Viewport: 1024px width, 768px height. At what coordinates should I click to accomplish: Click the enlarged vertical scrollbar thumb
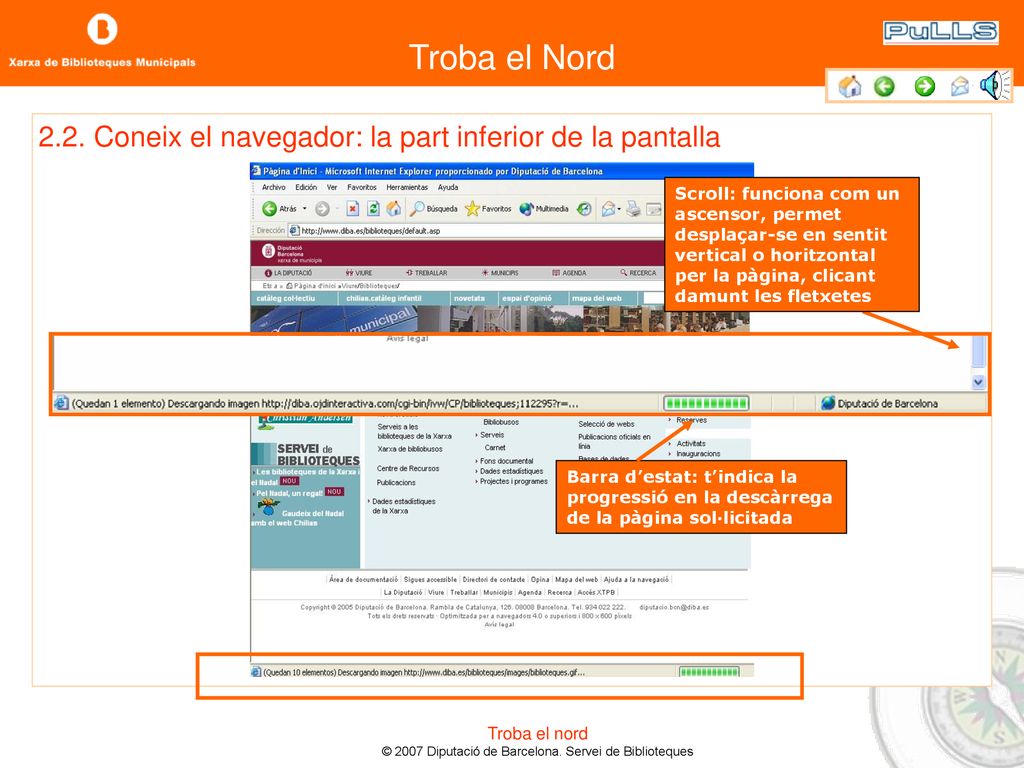[x=978, y=352]
